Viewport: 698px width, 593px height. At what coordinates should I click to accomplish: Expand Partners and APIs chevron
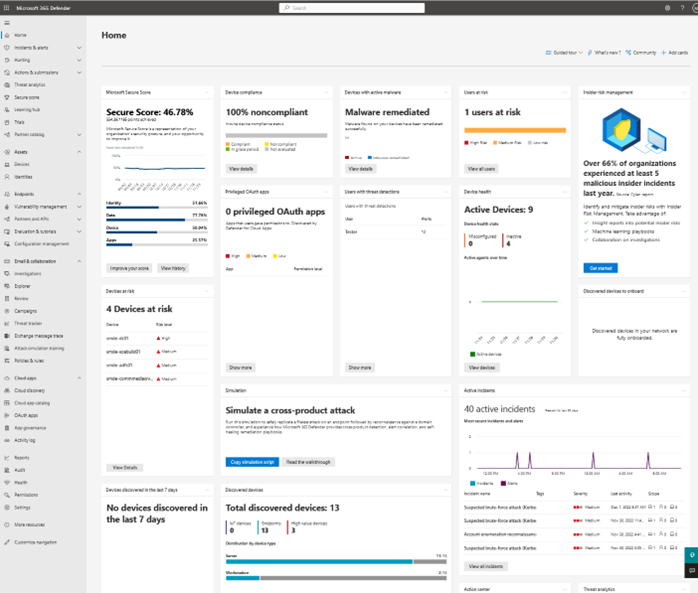pyautogui.click(x=79, y=219)
